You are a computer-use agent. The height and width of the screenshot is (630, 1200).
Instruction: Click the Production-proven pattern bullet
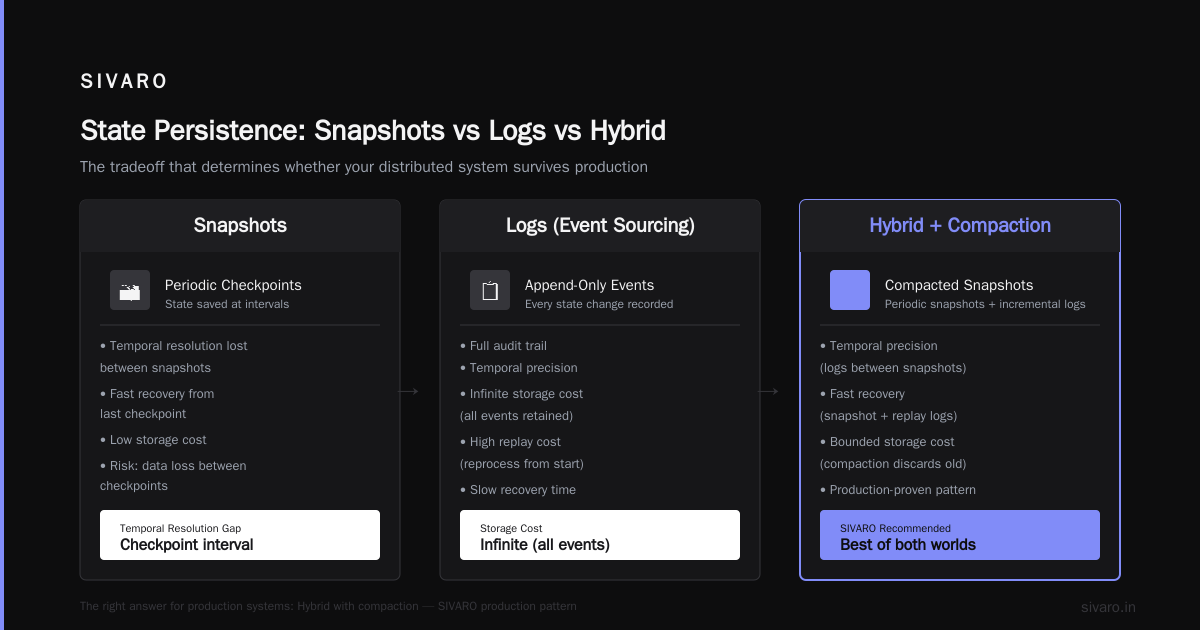click(x=898, y=490)
